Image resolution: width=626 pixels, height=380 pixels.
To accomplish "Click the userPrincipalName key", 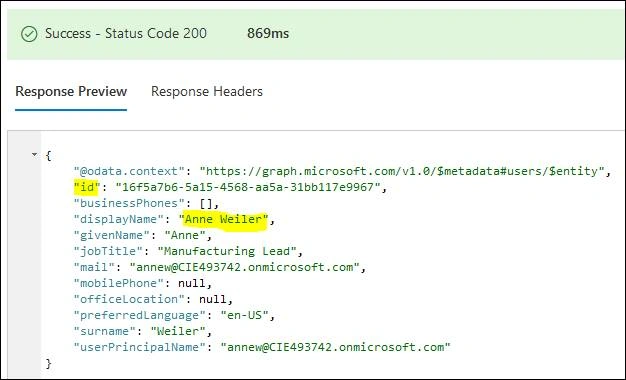I will click(140, 347).
